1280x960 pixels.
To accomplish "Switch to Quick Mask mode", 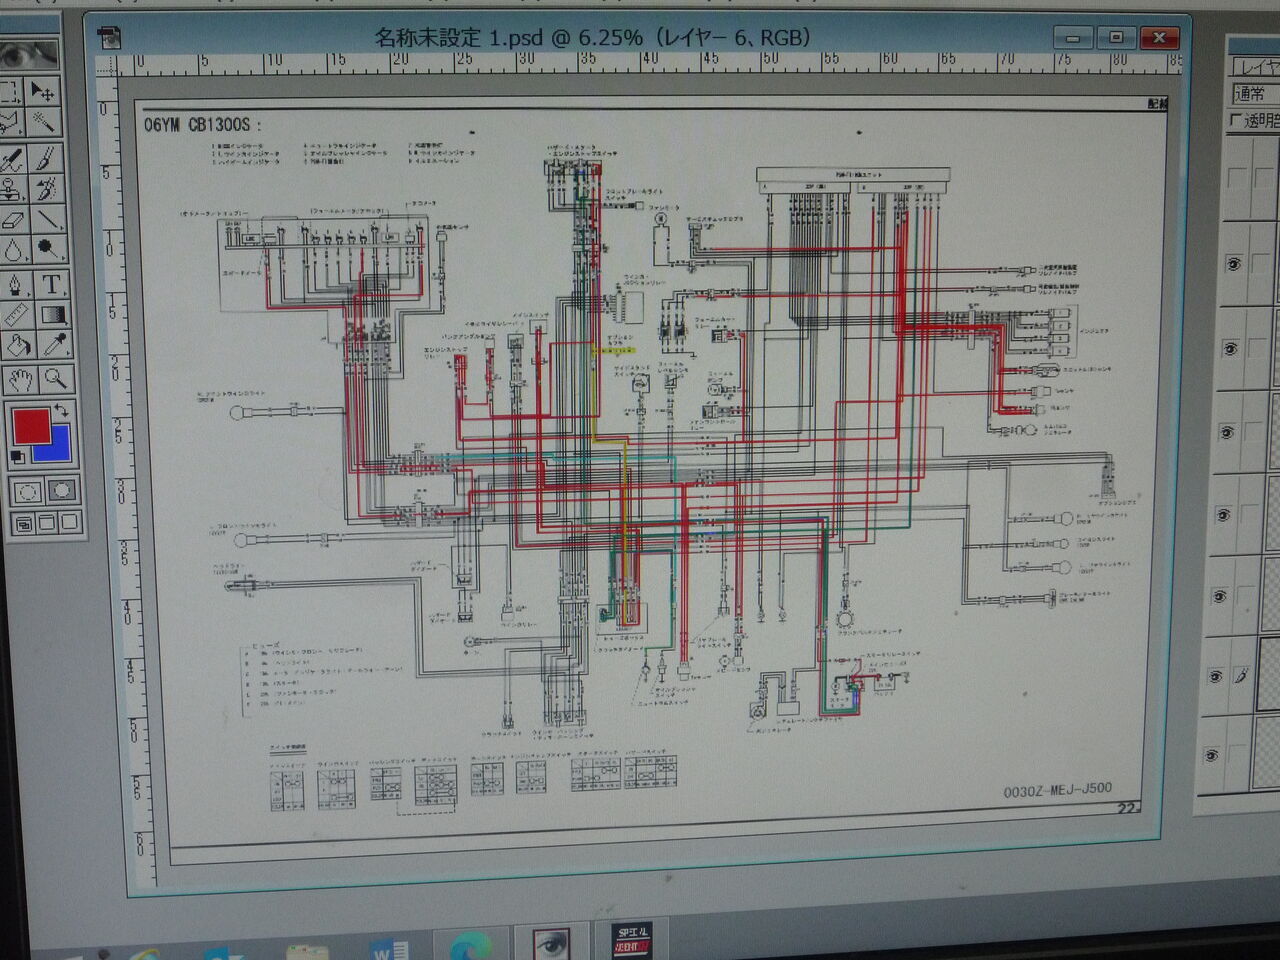I will coord(61,491).
